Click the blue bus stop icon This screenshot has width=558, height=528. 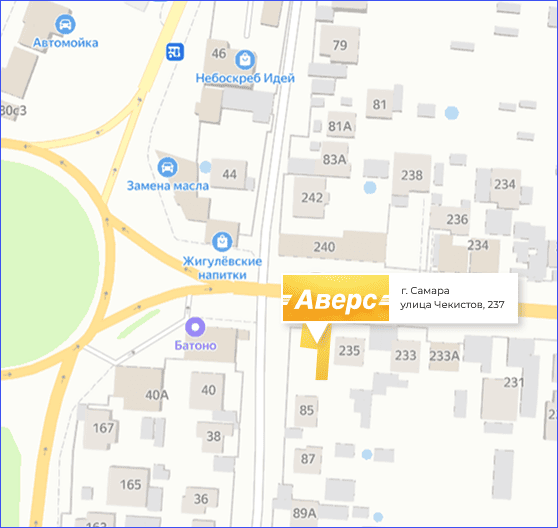175,52
